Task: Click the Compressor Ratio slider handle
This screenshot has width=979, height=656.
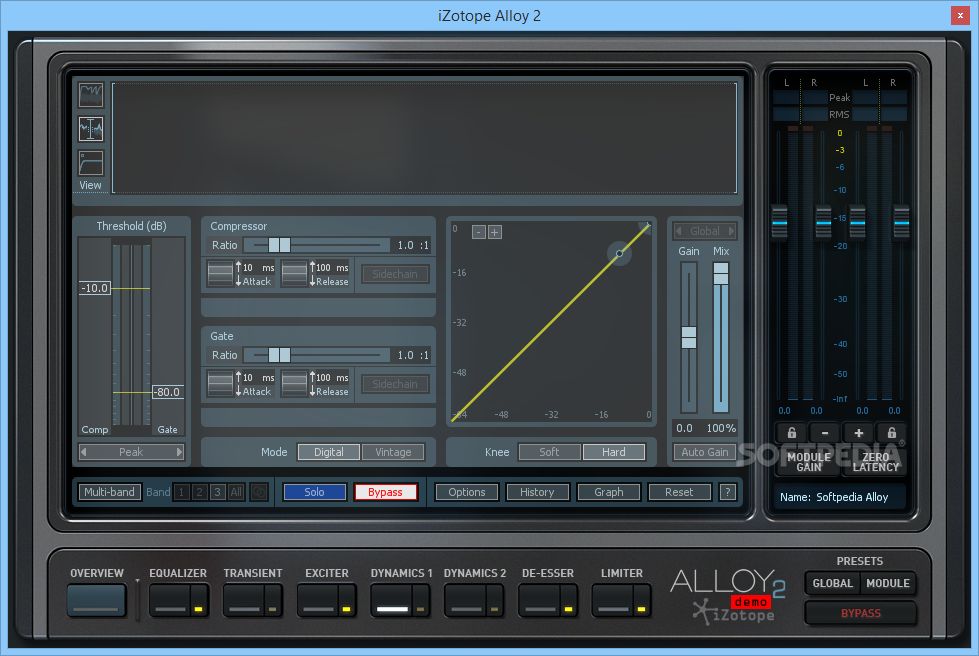Action: click(279, 245)
